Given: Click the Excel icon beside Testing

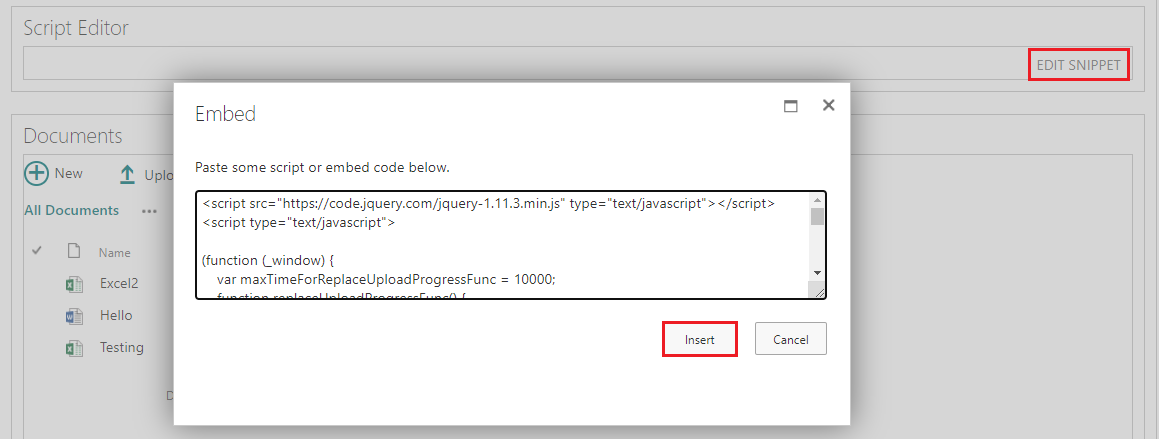Looking at the screenshot, I should (x=74, y=348).
